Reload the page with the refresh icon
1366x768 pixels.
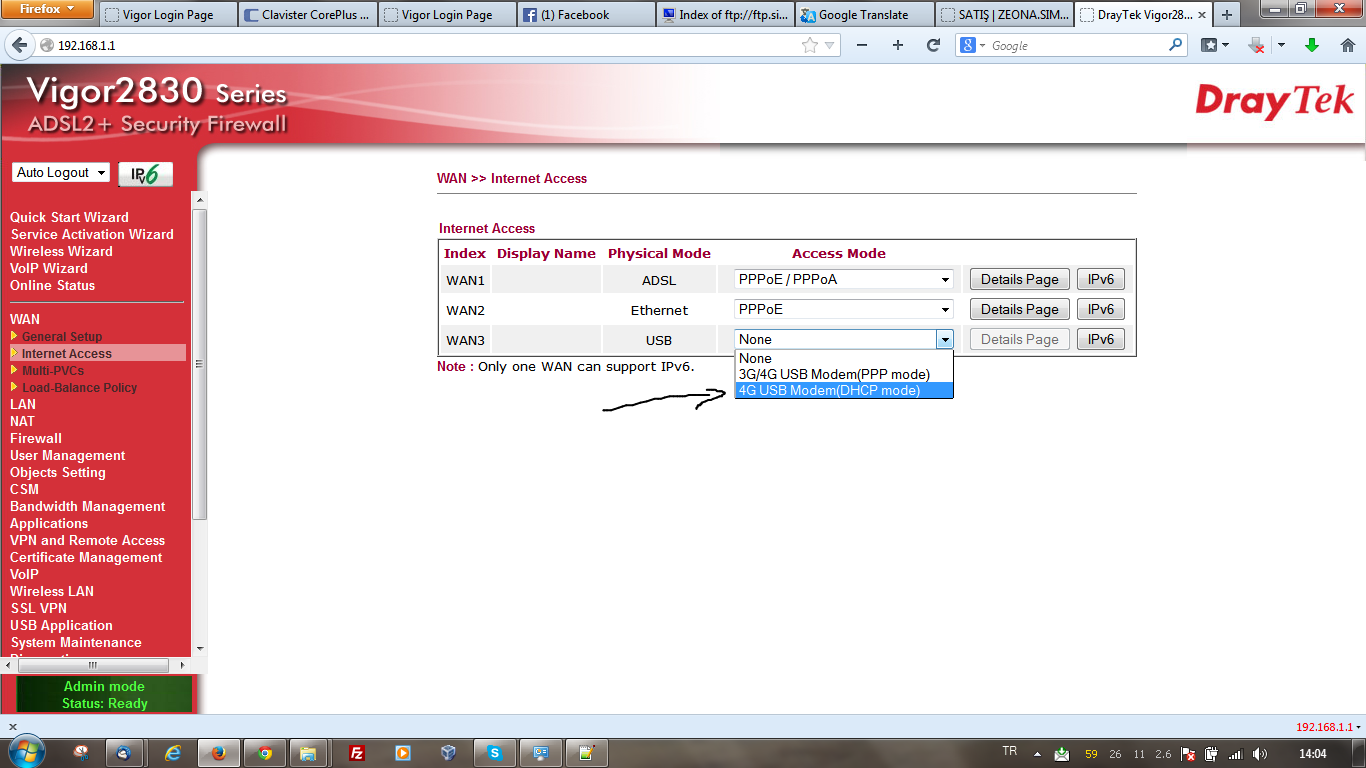(x=933, y=45)
